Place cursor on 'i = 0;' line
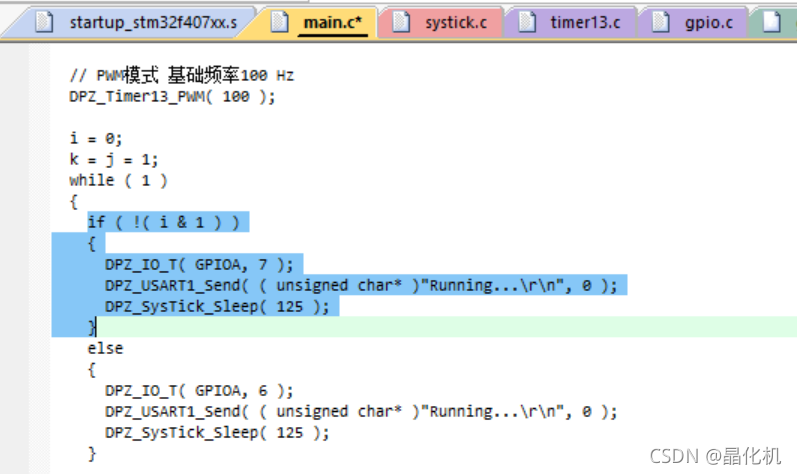Screen dimensions: 797x474 (96, 138)
